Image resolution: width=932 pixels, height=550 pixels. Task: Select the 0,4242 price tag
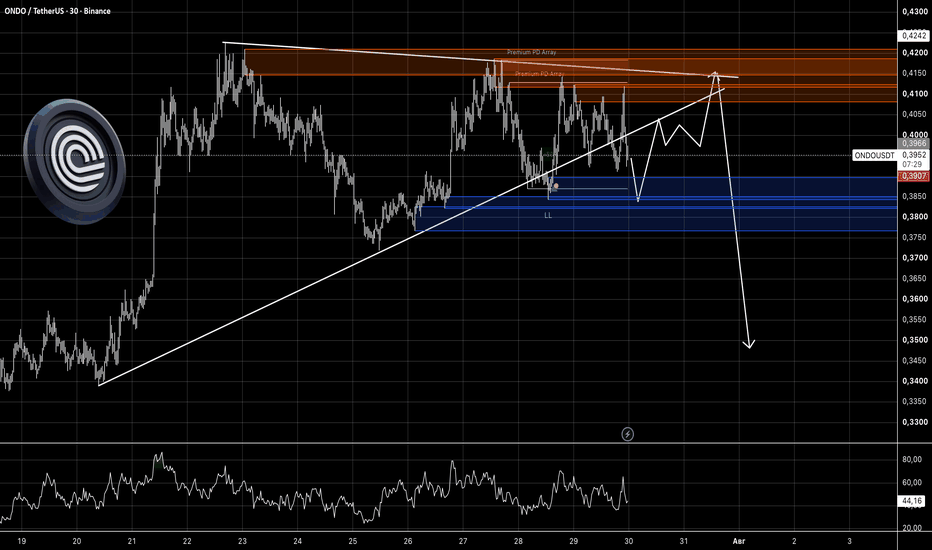click(914, 36)
